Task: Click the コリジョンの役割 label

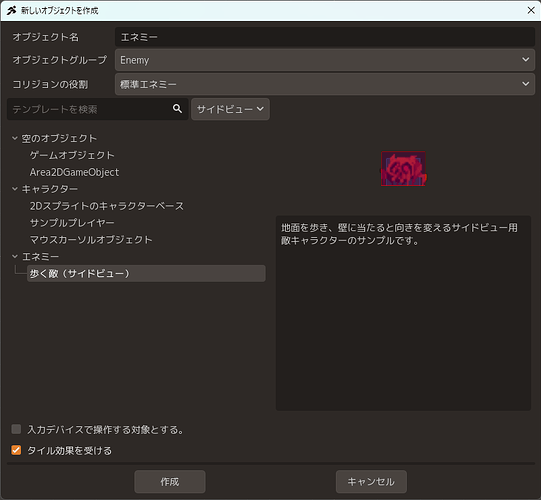Action: click(50, 84)
